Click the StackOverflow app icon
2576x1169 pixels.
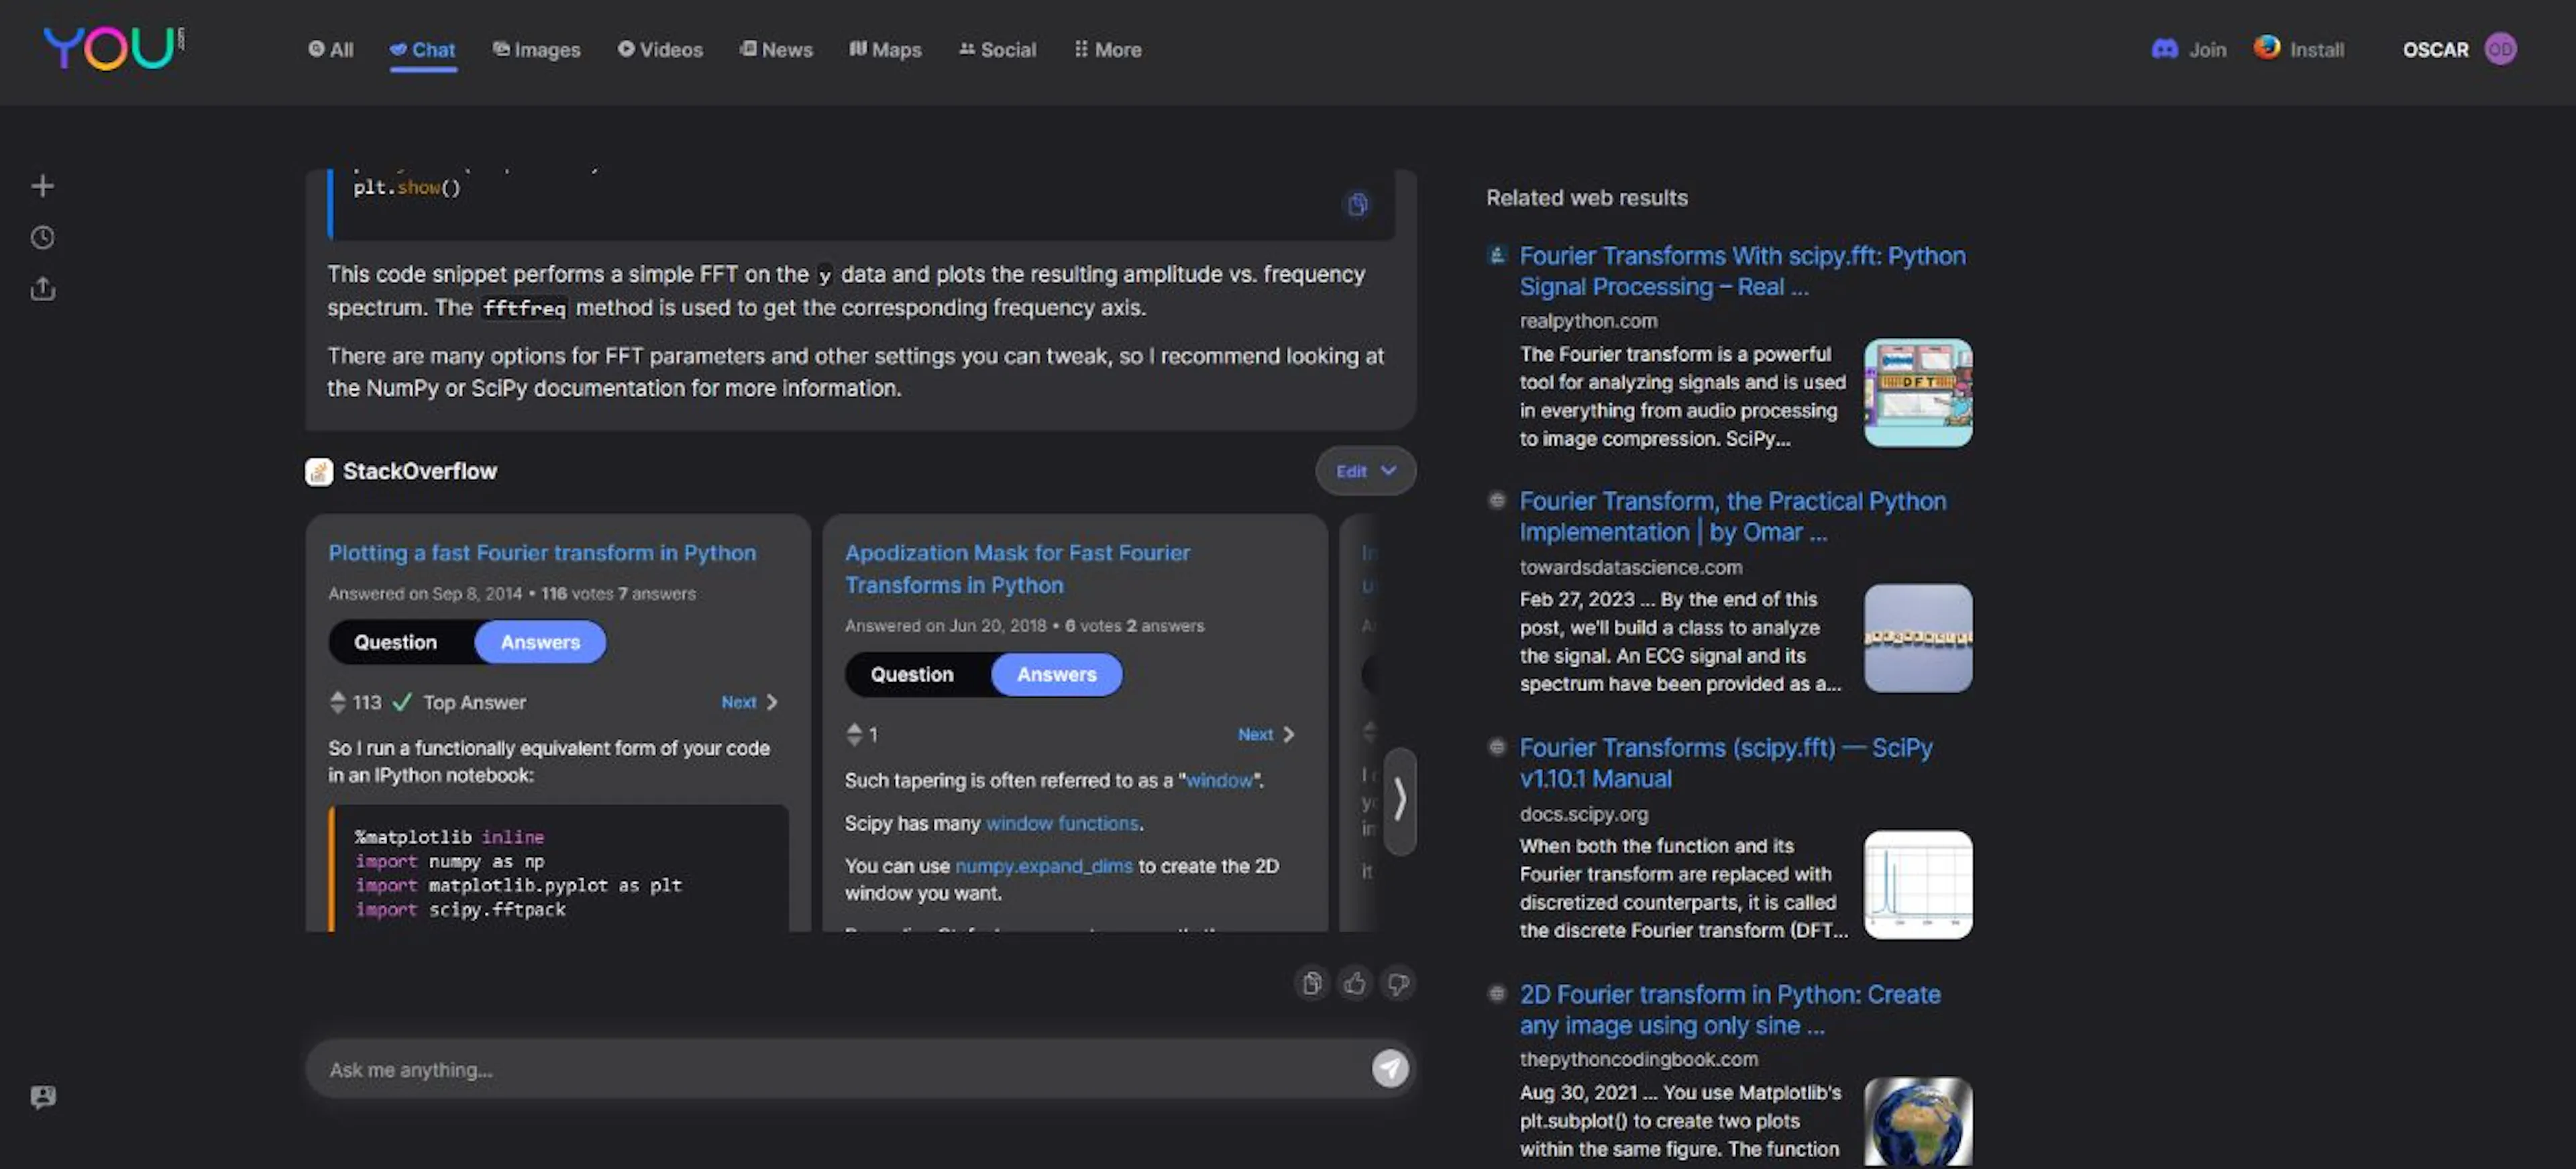pos(319,471)
